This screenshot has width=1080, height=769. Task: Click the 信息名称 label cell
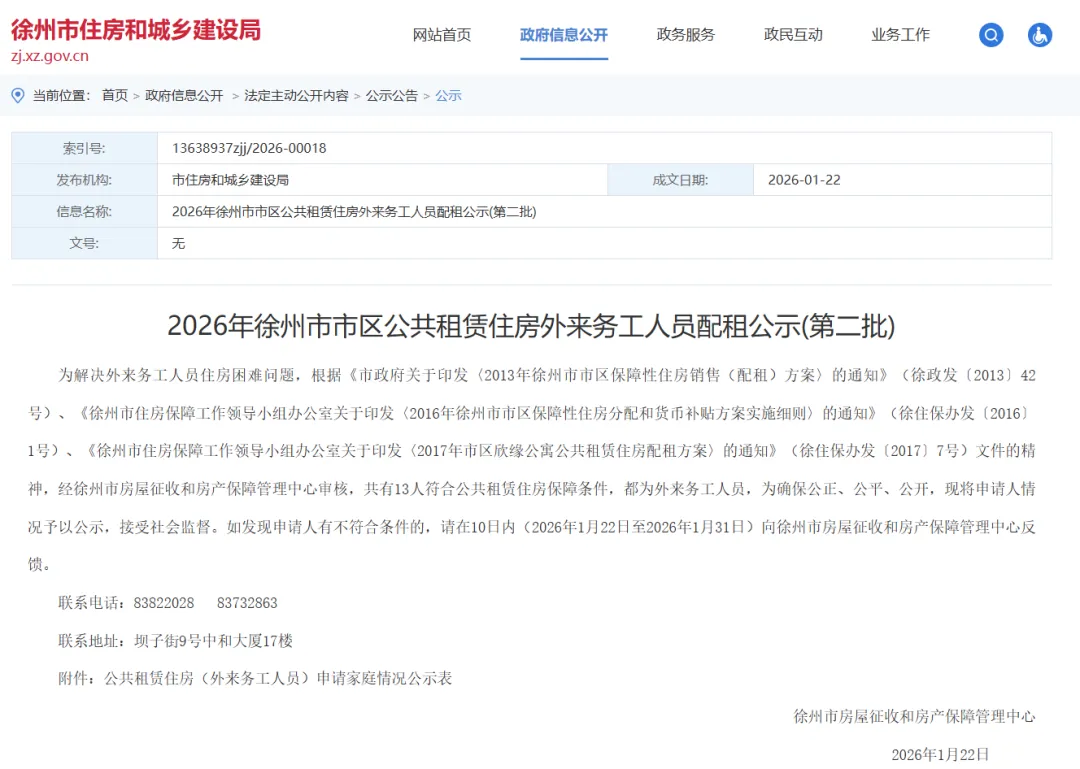[x=84, y=212]
